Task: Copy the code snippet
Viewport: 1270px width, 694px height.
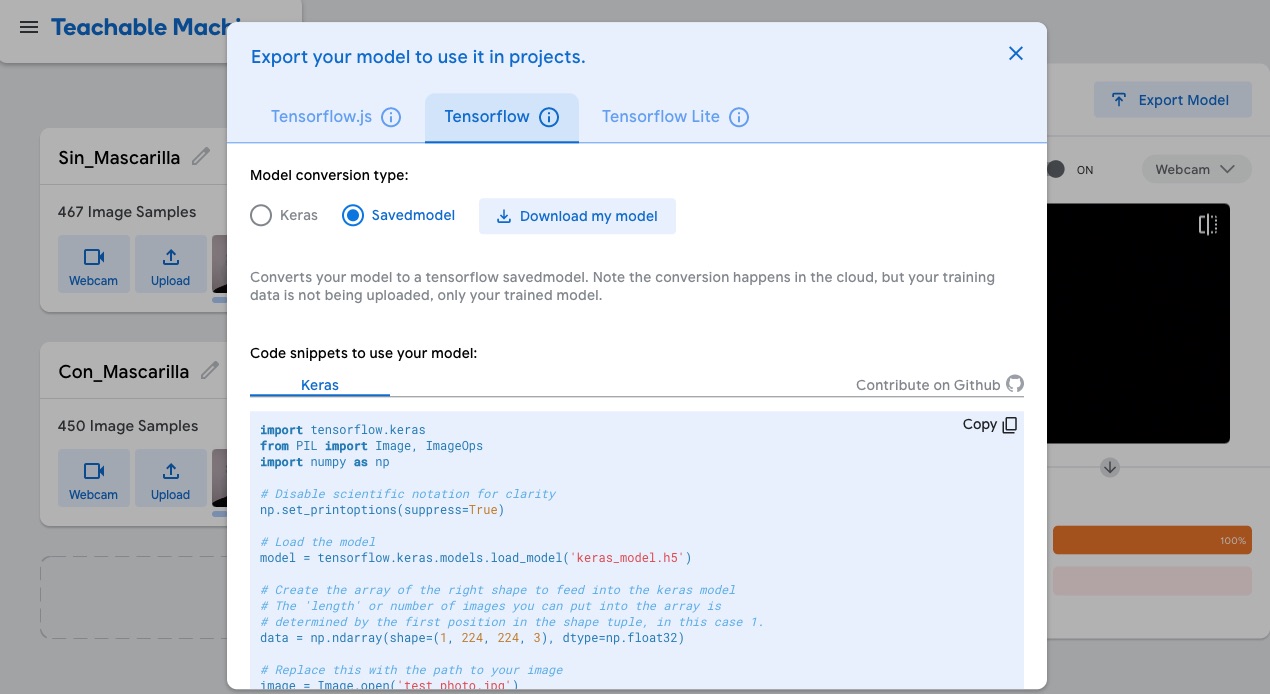Action: pos(990,424)
